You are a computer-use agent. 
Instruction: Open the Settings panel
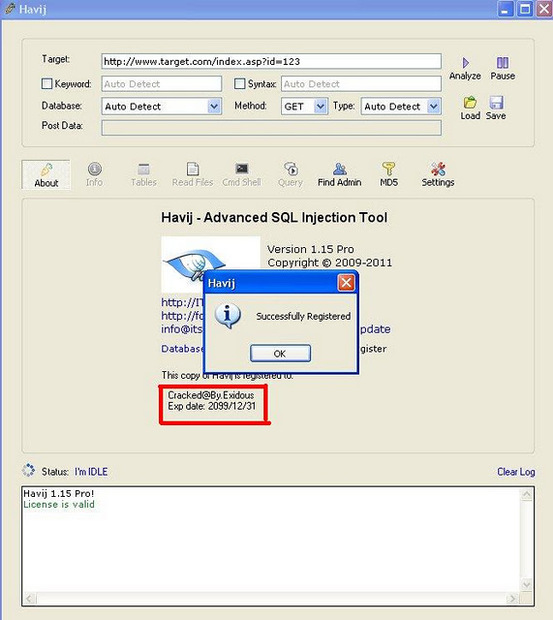point(438,175)
